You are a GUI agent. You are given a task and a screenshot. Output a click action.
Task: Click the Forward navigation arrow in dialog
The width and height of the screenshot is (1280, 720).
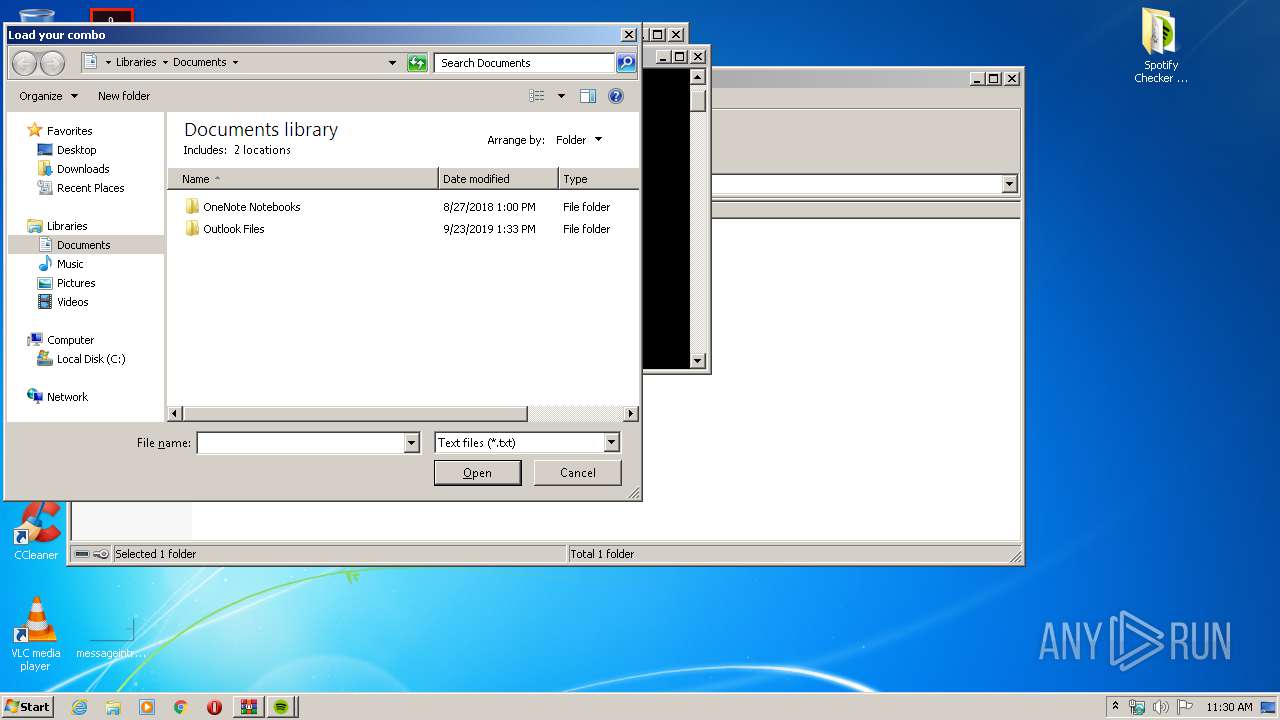point(52,63)
